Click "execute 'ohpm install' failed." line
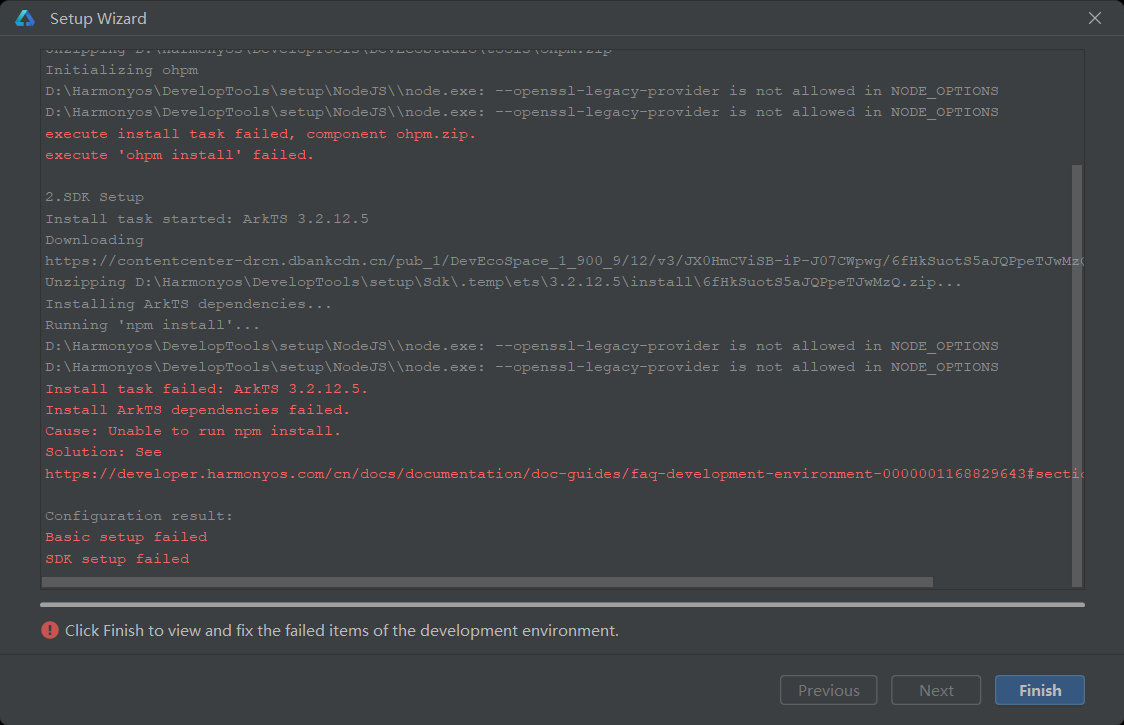Screen dimensions: 1124x725 click(179, 155)
